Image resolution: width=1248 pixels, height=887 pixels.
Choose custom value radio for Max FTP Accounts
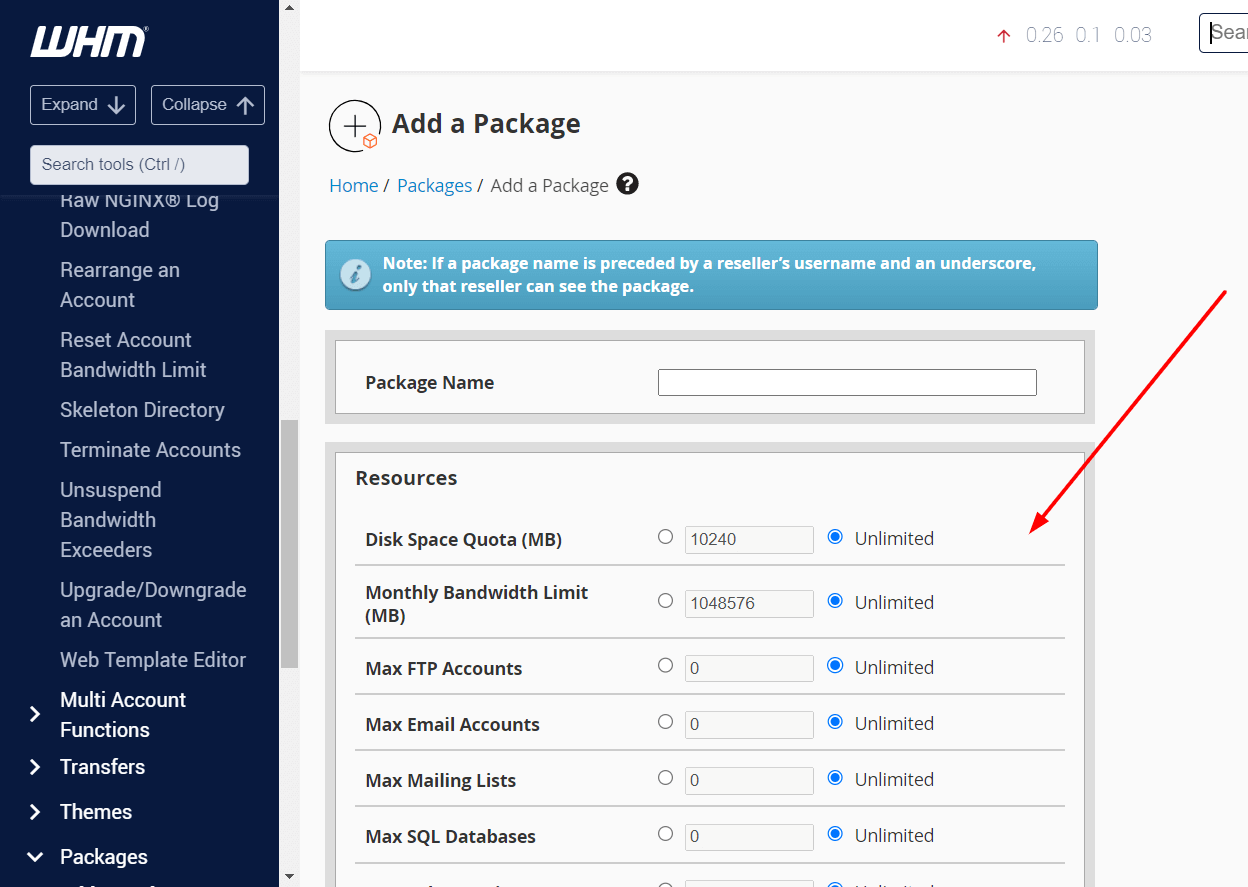(665, 665)
